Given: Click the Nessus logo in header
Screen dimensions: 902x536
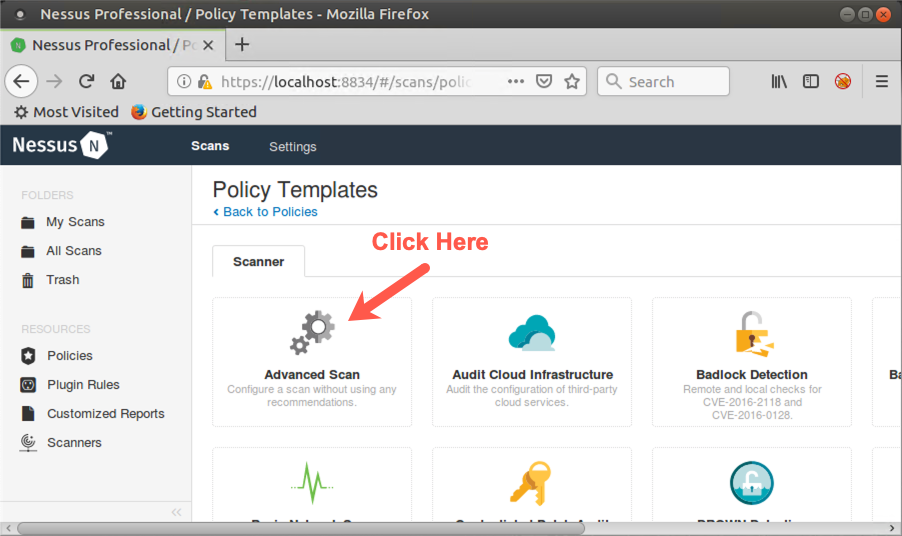Looking at the screenshot, I should [x=61, y=146].
